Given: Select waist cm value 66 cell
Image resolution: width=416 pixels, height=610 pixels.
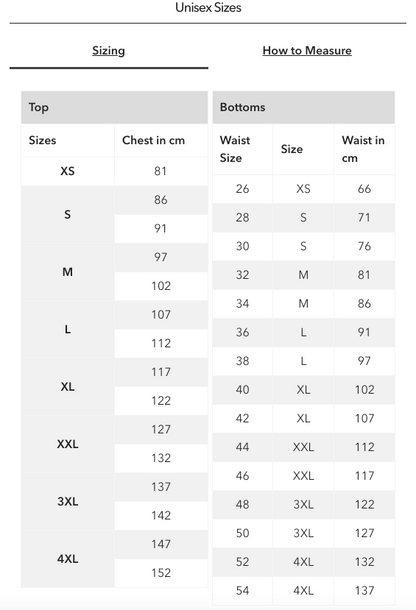Looking at the screenshot, I should pos(364,189).
